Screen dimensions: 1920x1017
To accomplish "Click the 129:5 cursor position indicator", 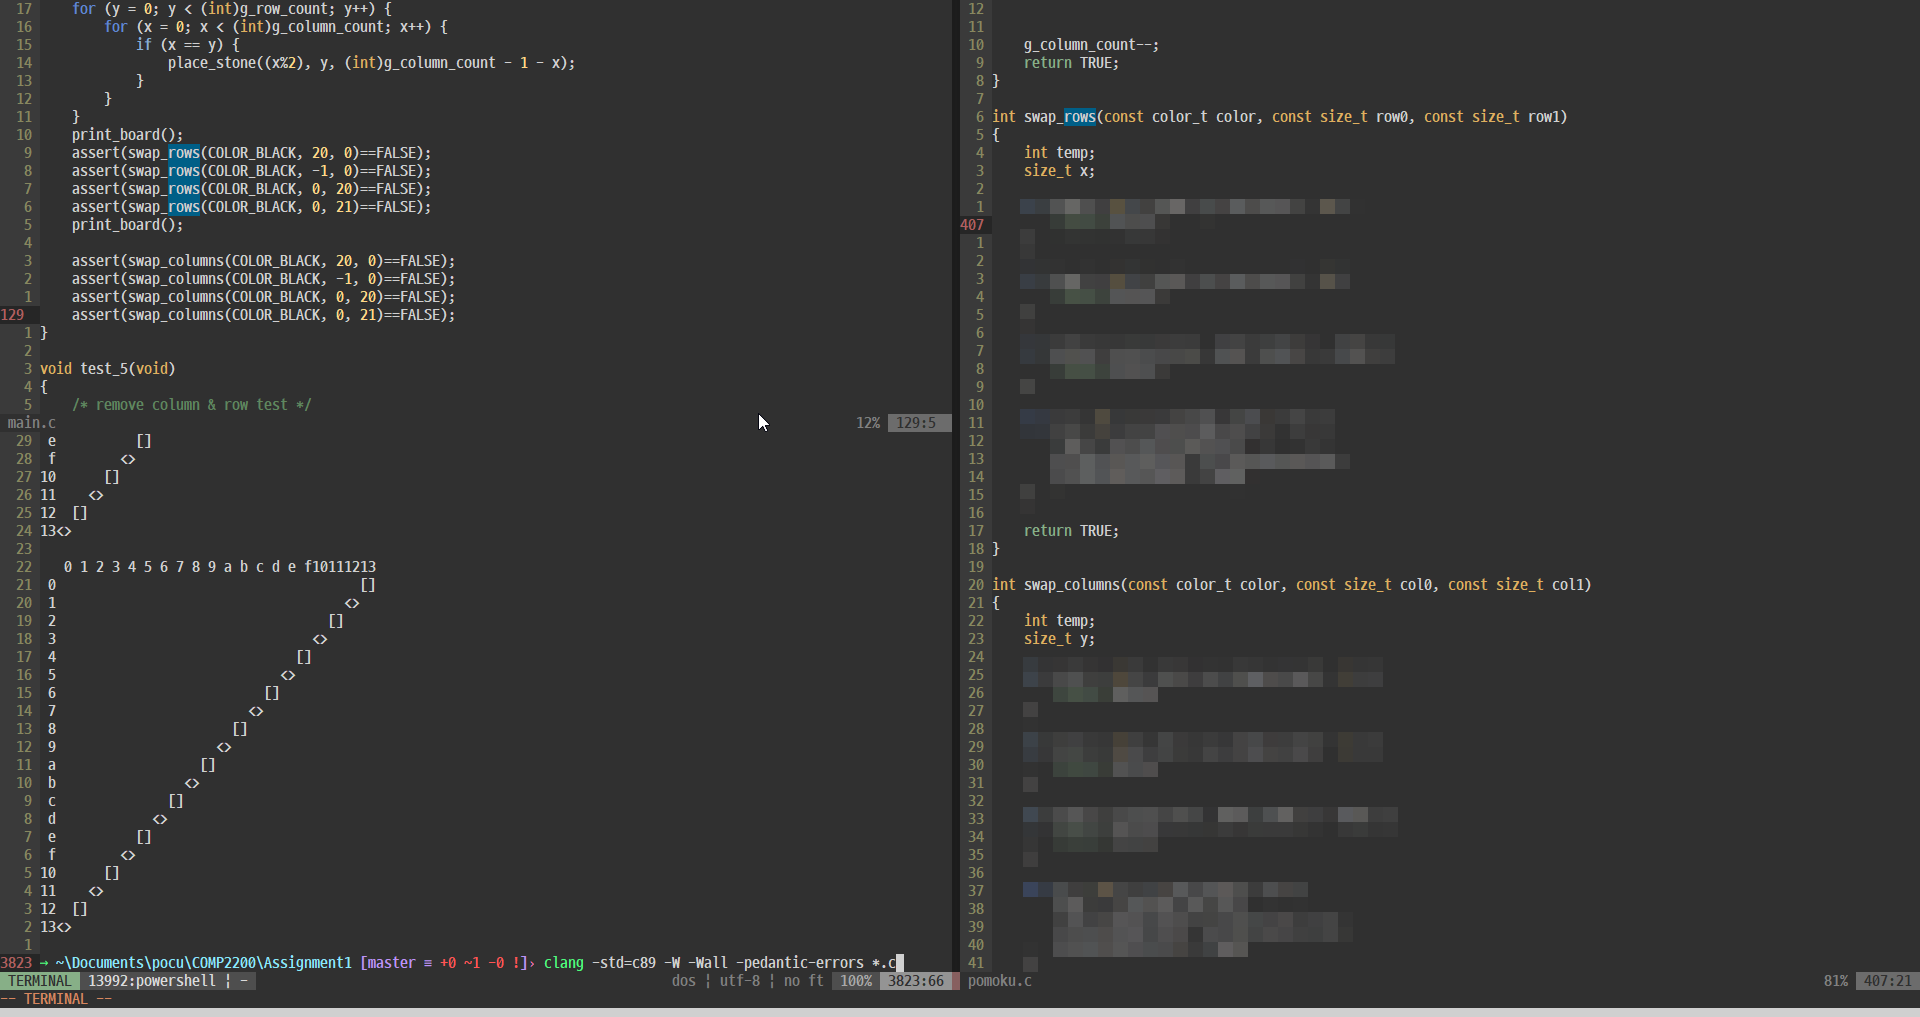I will pyautogui.click(x=916, y=423).
